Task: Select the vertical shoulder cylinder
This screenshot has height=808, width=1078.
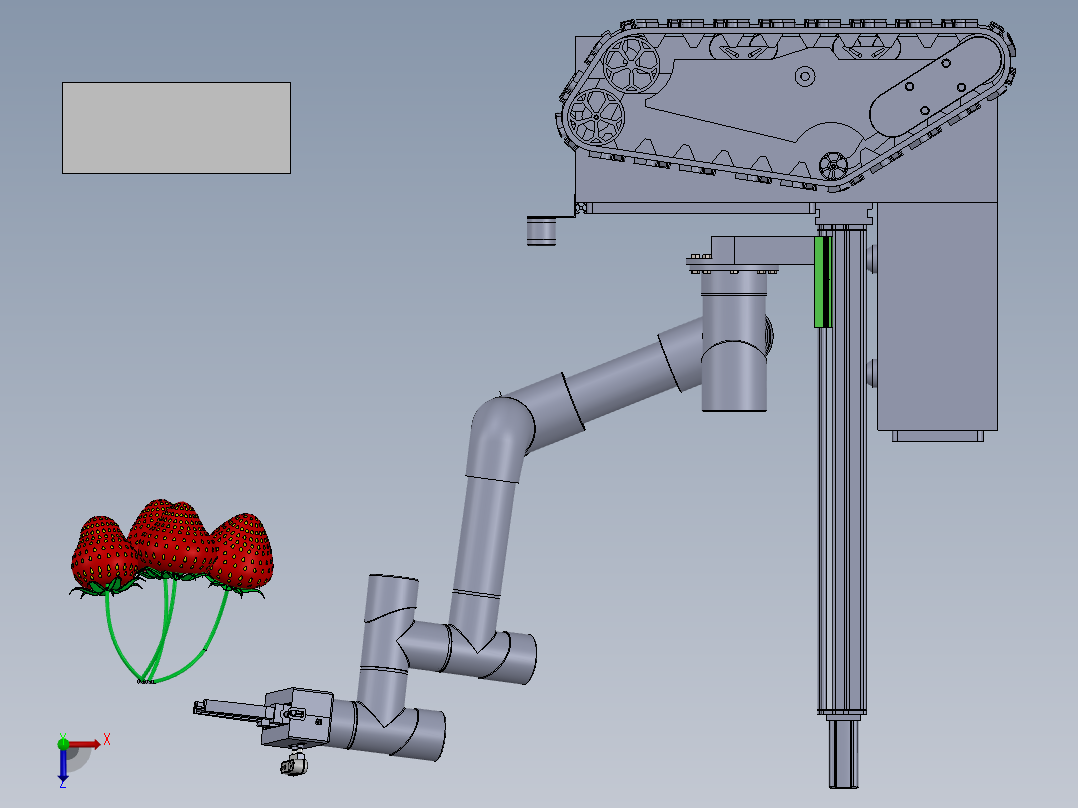Action: pyautogui.click(x=734, y=342)
